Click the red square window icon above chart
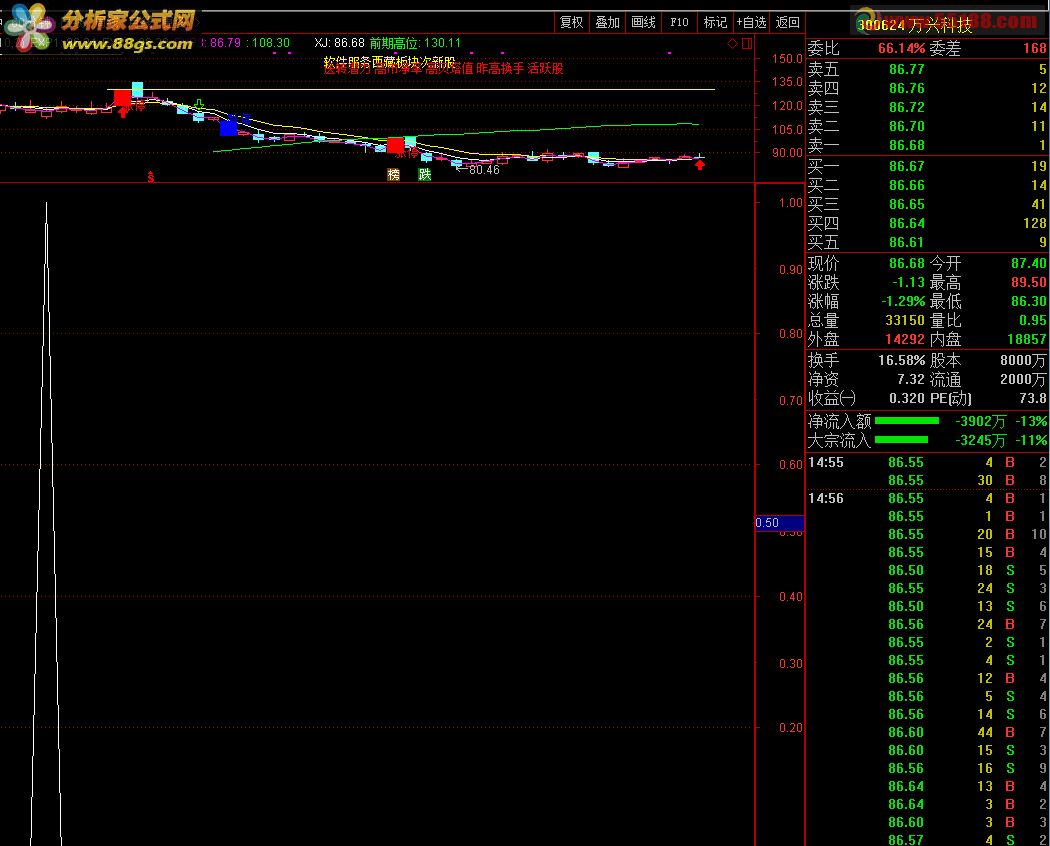 pyautogui.click(x=747, y=44)
